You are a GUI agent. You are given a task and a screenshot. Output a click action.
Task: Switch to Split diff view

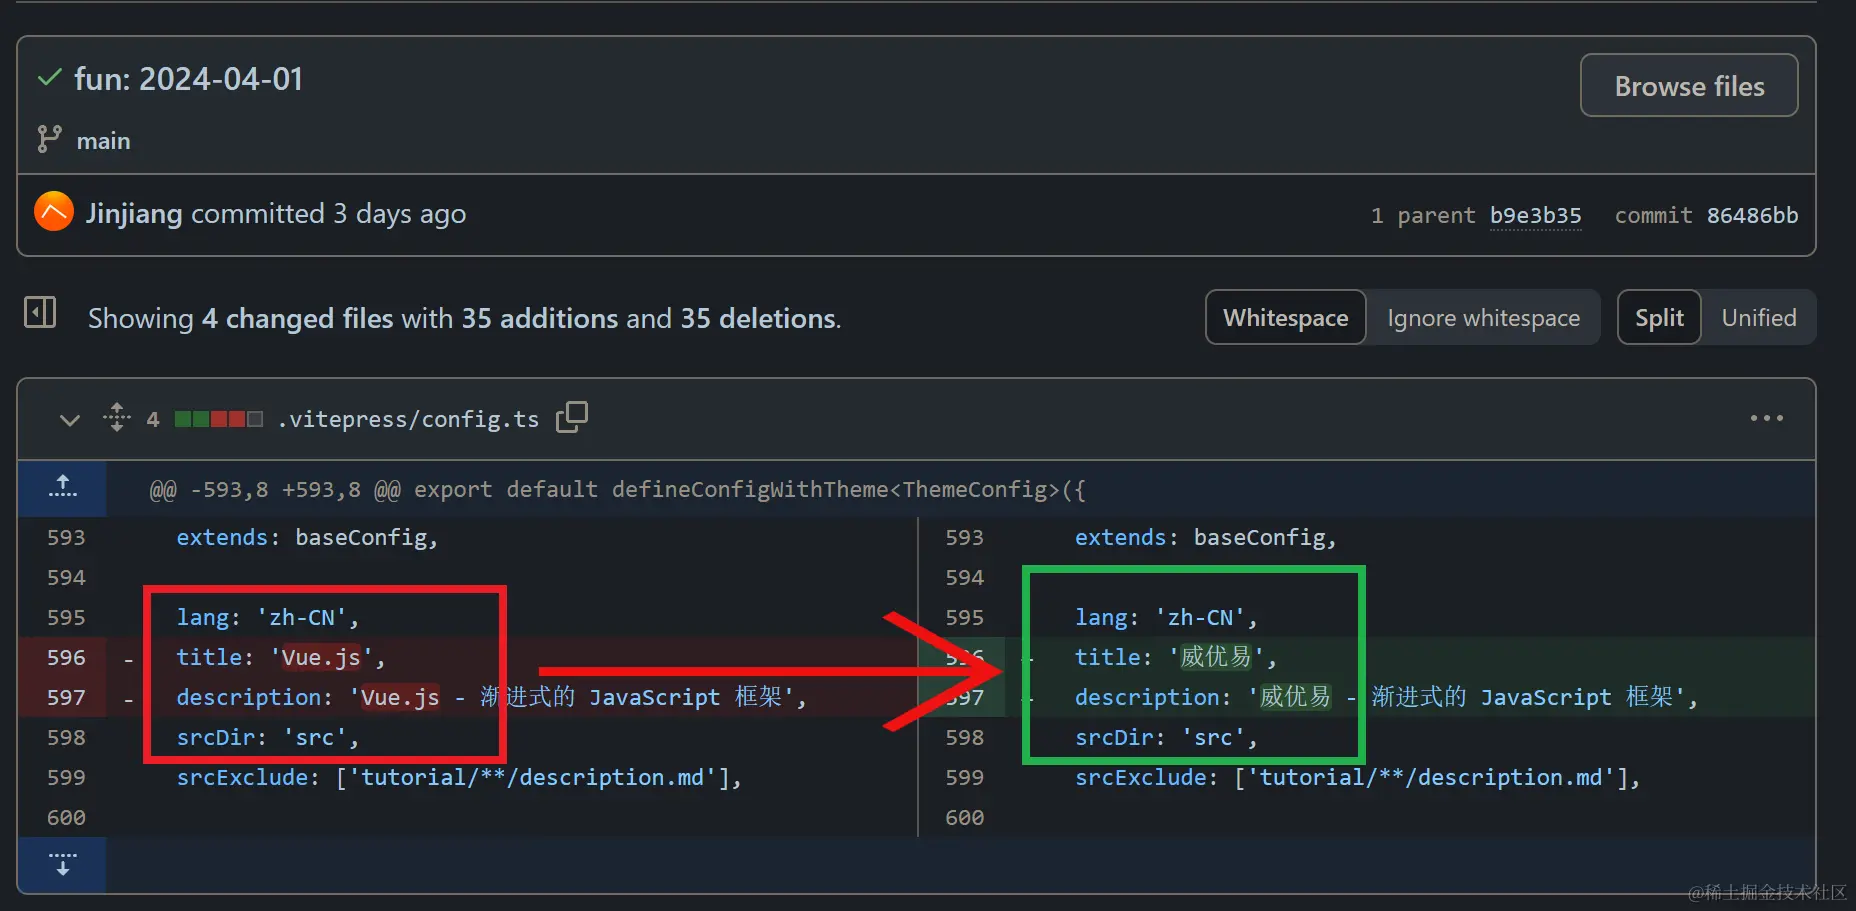coord(1659,318)
